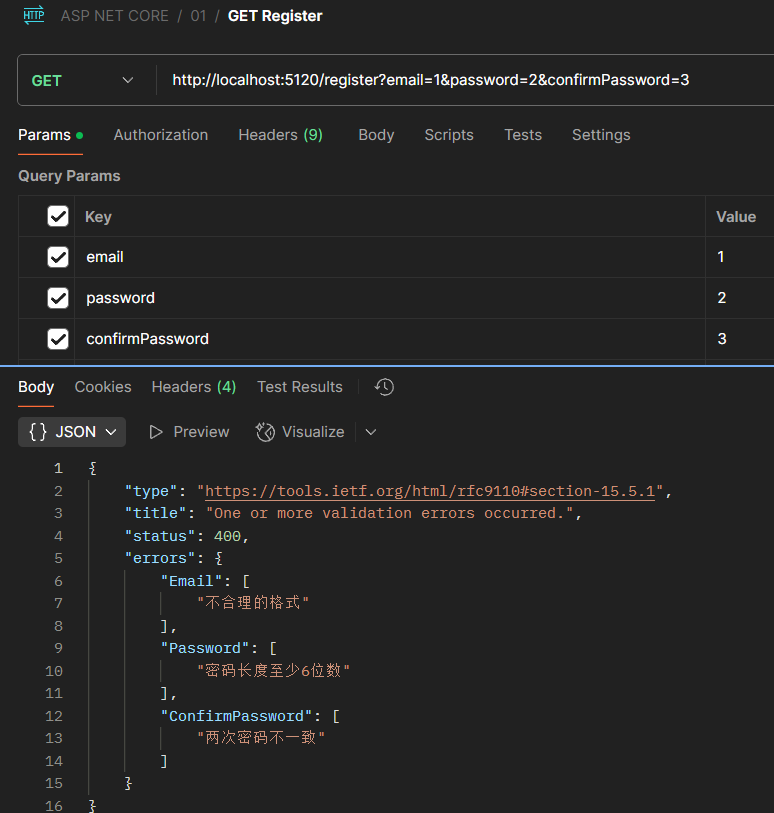Click the Preview play icon

(x=156, y=432)
